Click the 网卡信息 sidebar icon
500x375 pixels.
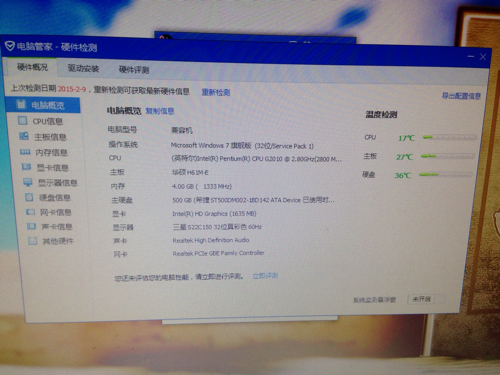pyautogui.click(x=30, y=212)
